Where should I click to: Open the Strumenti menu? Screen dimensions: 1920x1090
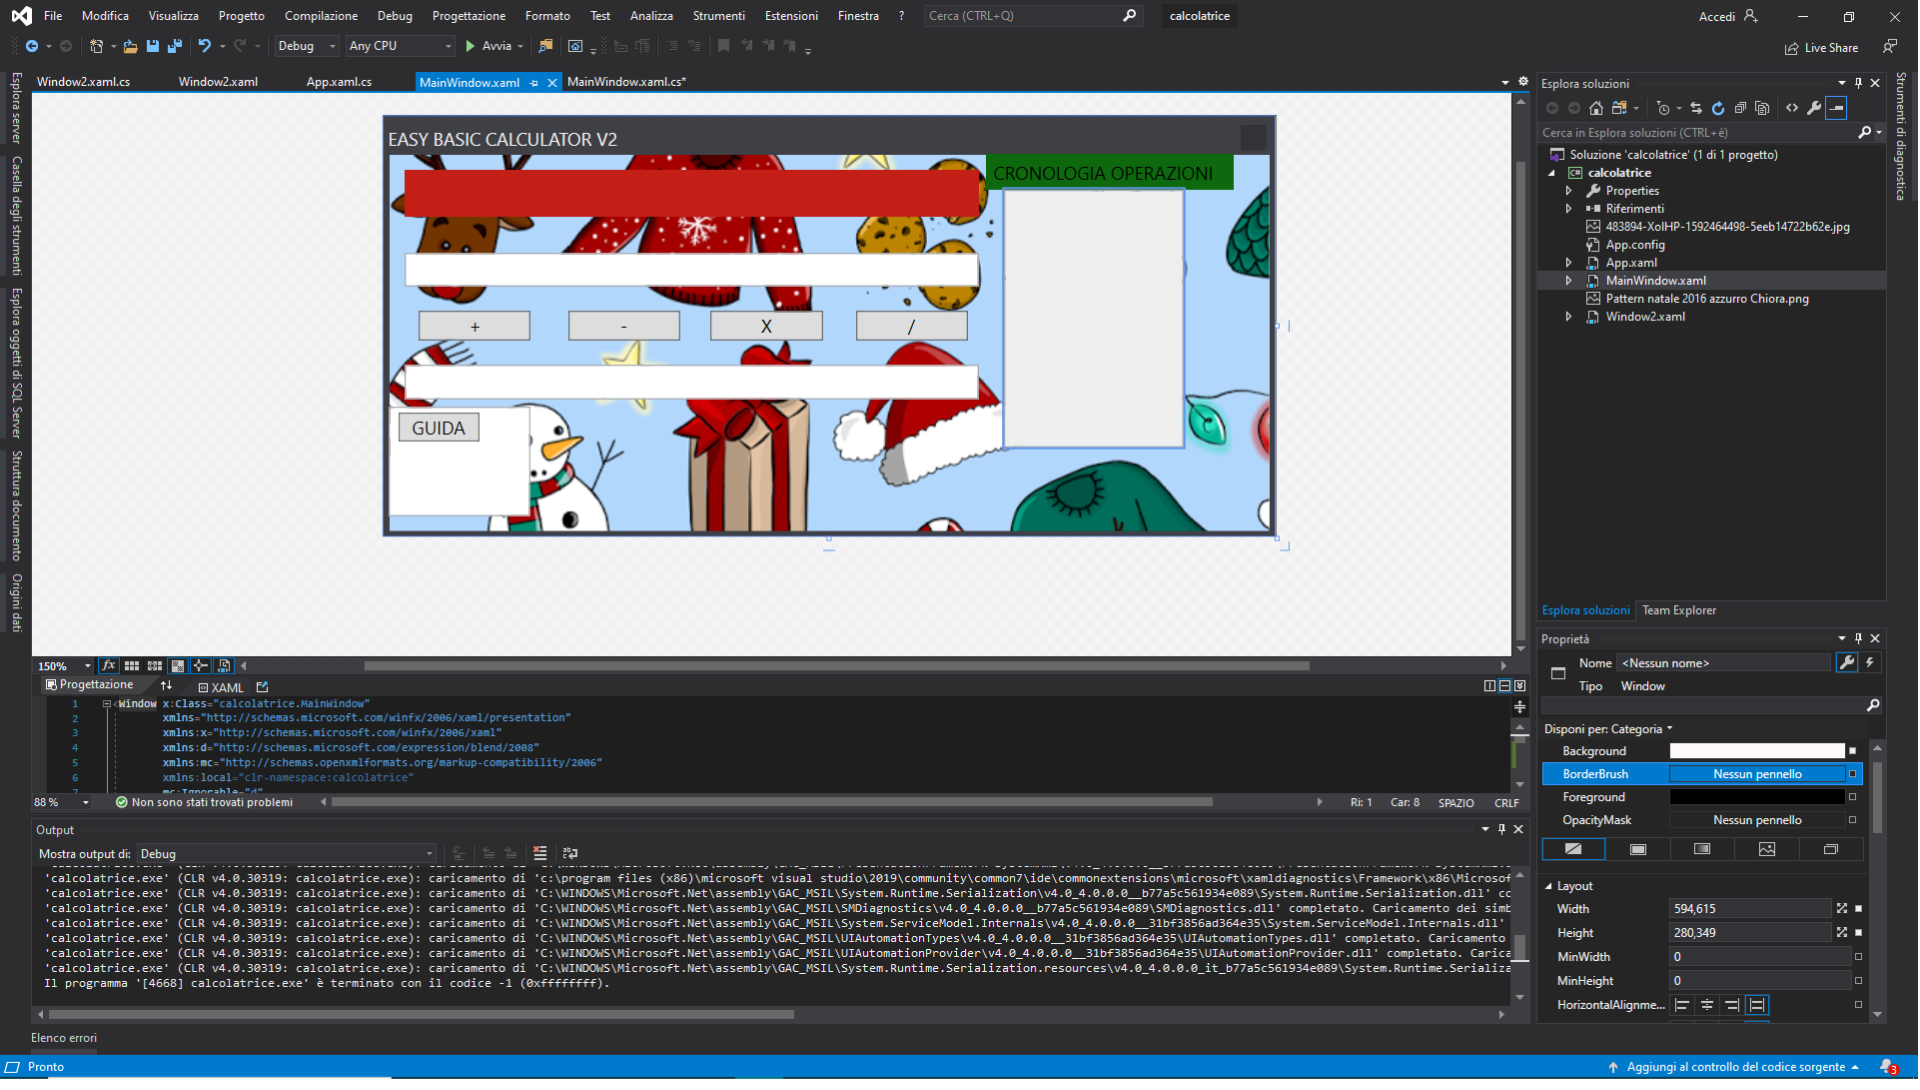[719, 16]
